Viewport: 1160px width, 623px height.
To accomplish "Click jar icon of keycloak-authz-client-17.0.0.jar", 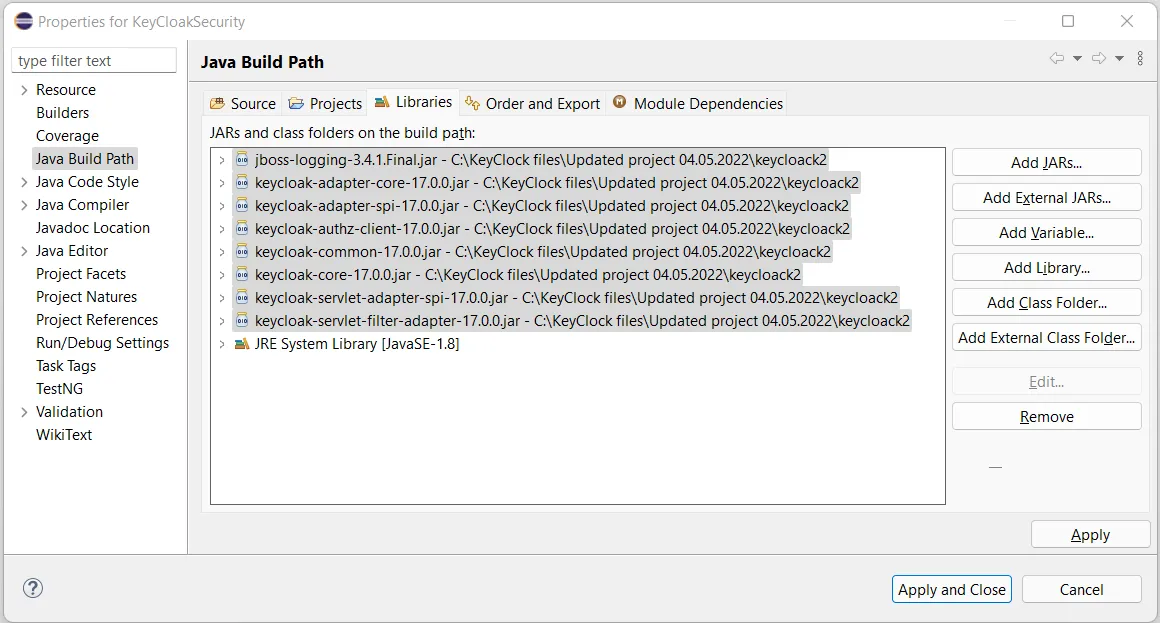I will 242,229.
